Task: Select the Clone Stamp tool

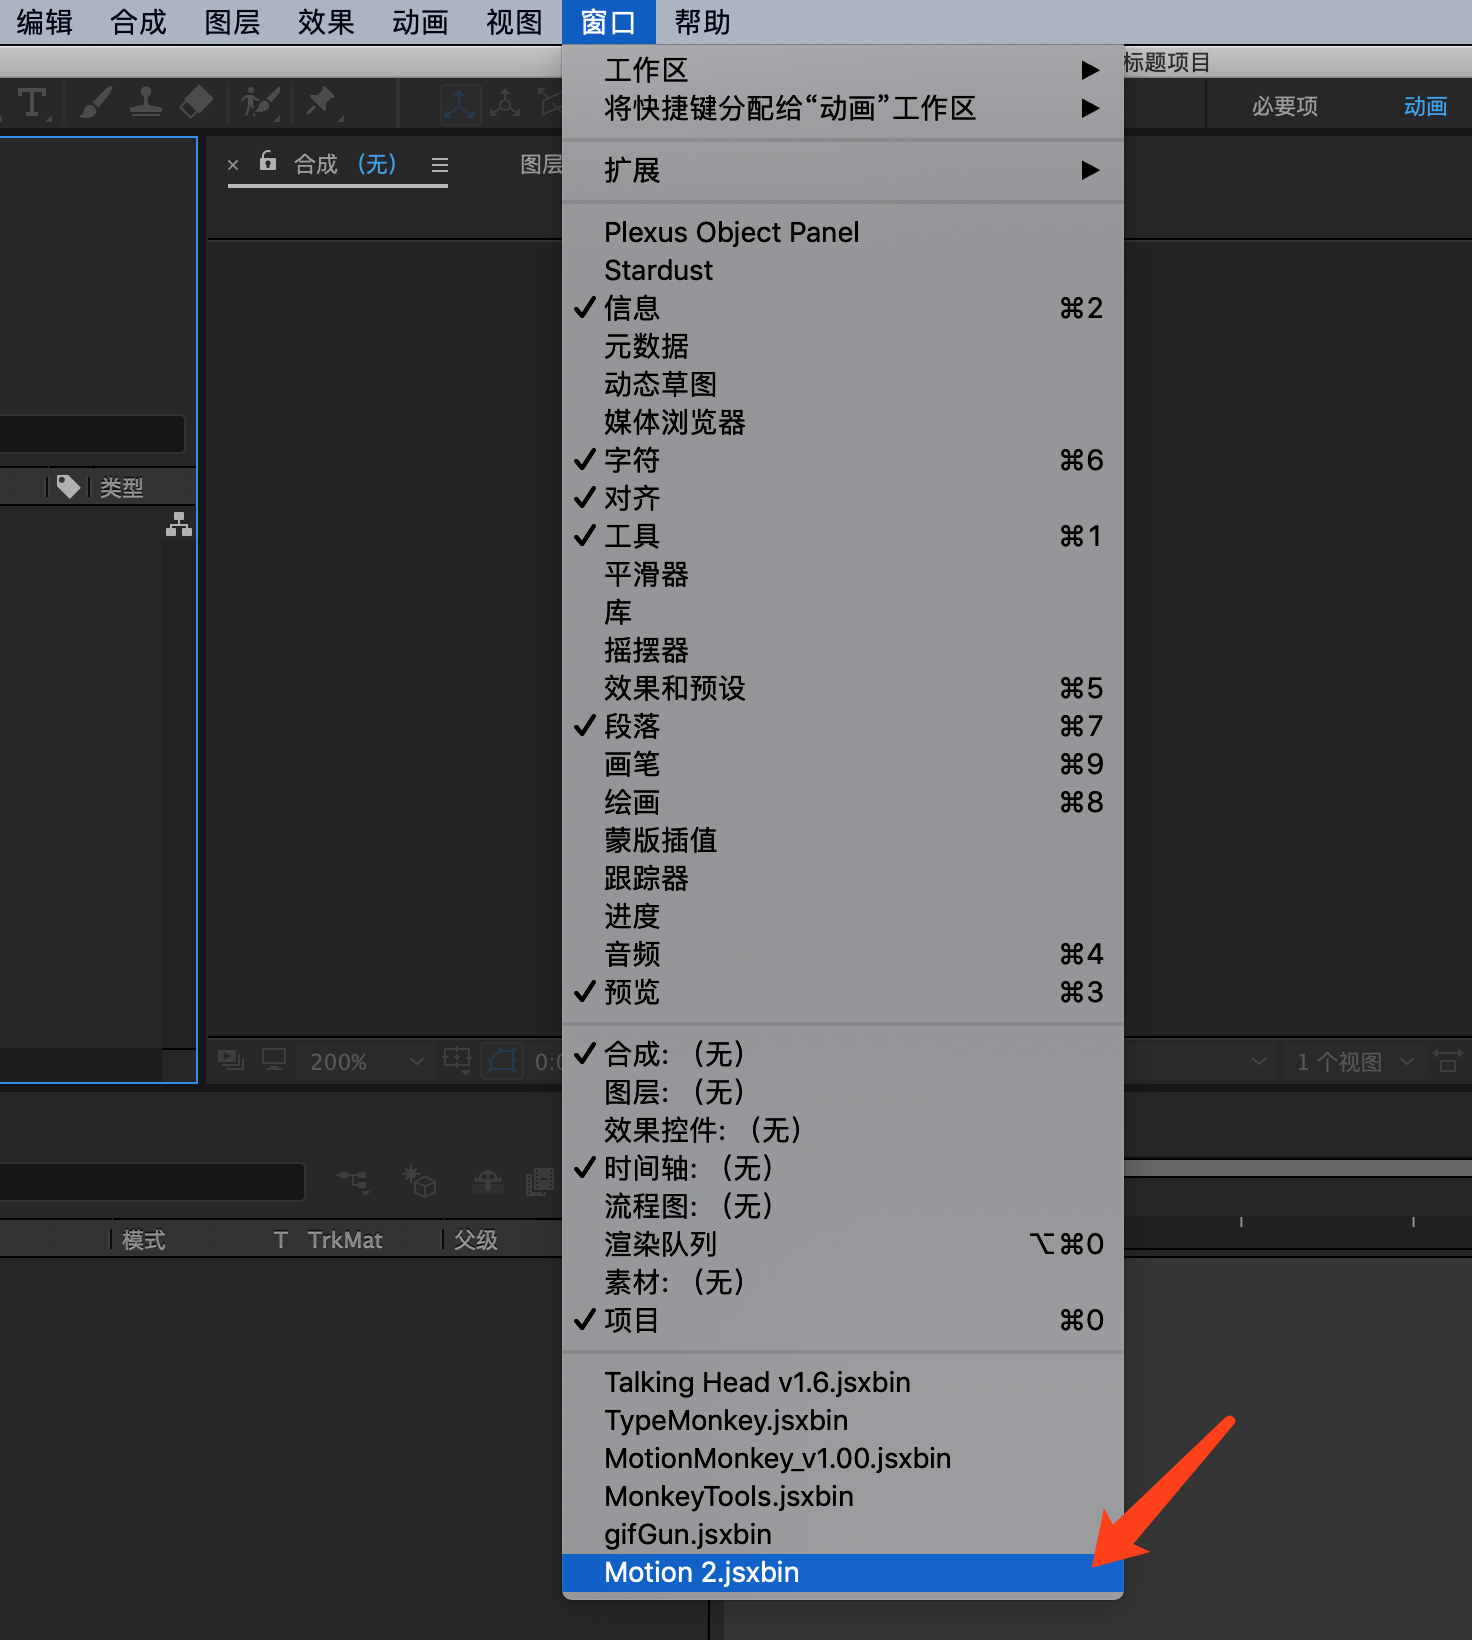Action: click(146, 102)
